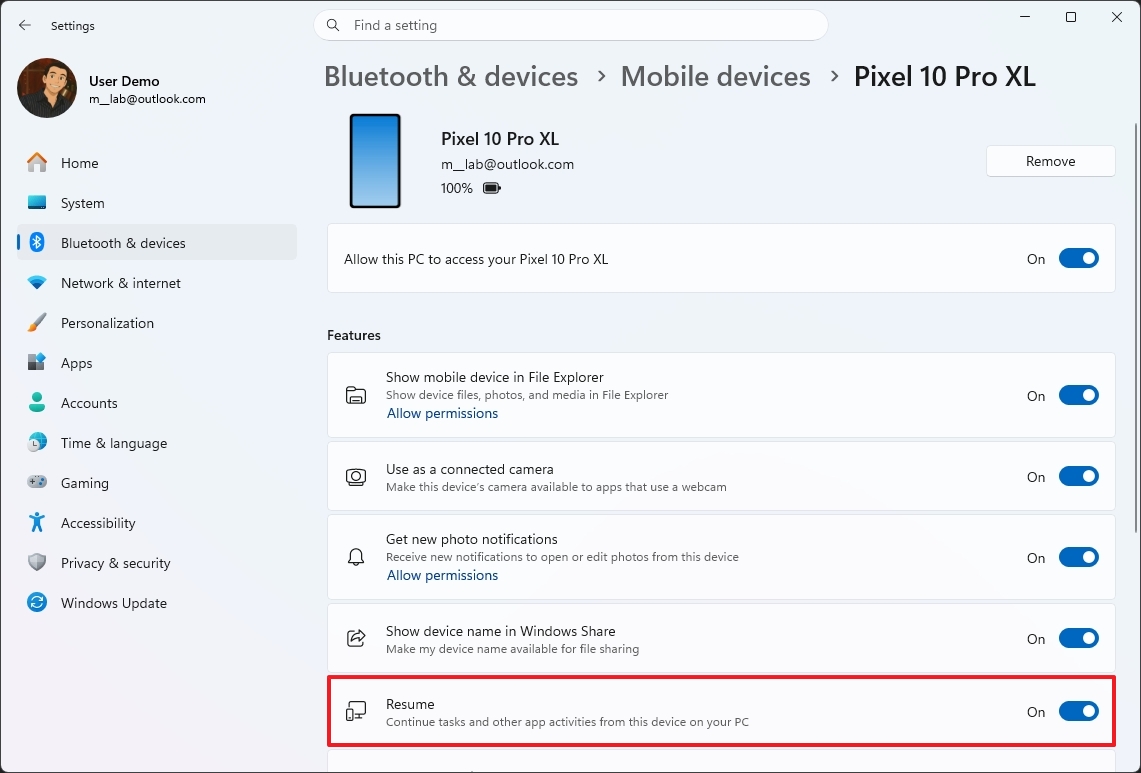Open the Mobile devices breadcrumb link
Viewport: 1141px width, 773px height.
click(x=715, y=76)
